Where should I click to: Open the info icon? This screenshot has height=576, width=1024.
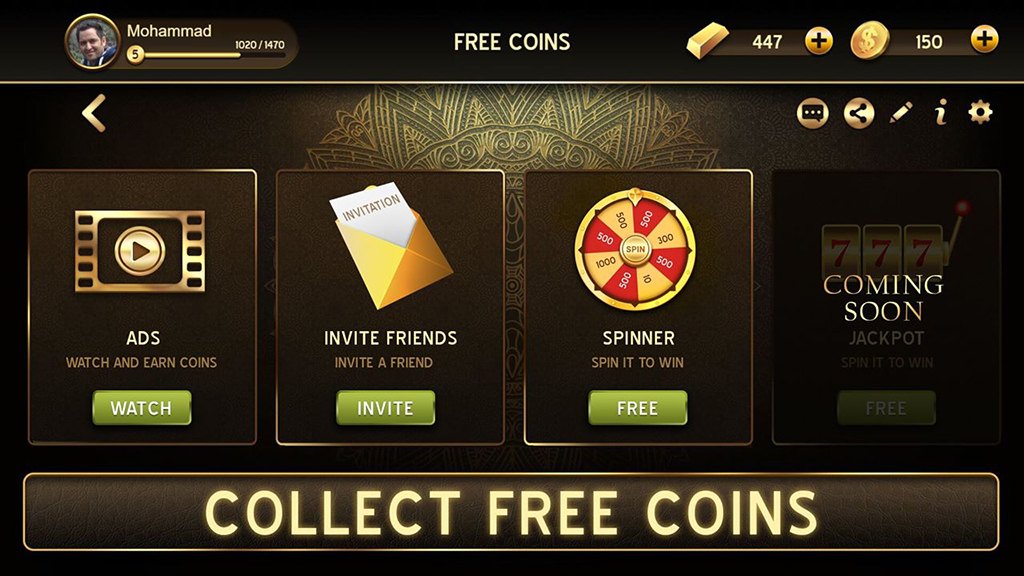click(x=941, y=113)
